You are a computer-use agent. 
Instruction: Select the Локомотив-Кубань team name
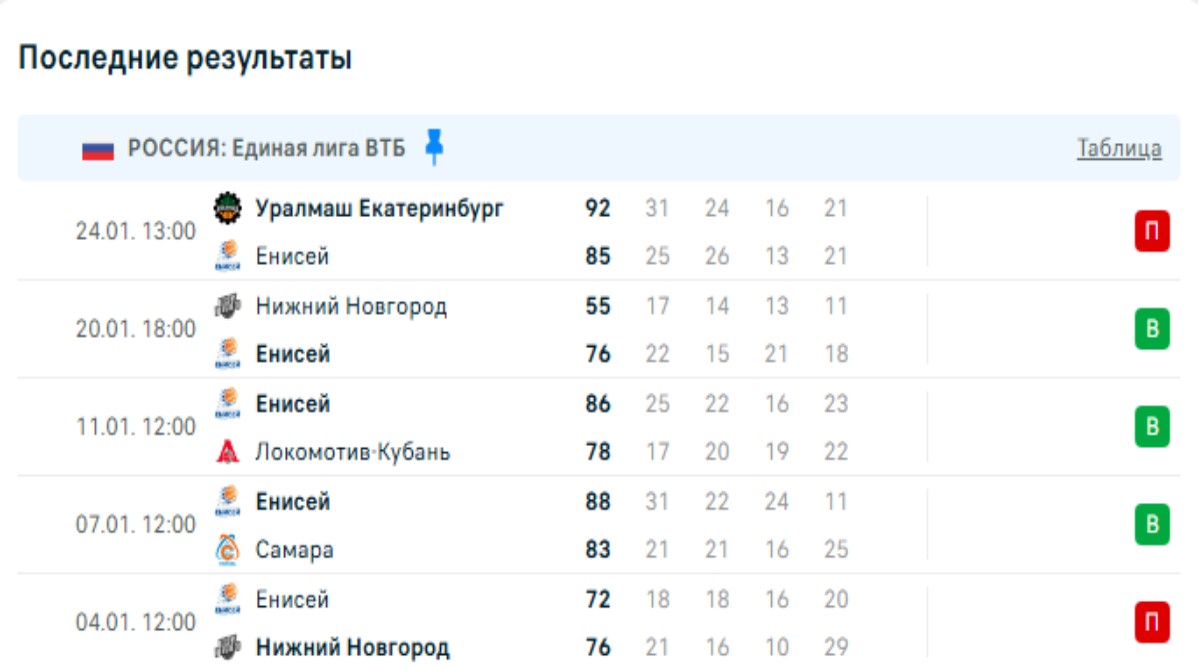pos(352,452)
